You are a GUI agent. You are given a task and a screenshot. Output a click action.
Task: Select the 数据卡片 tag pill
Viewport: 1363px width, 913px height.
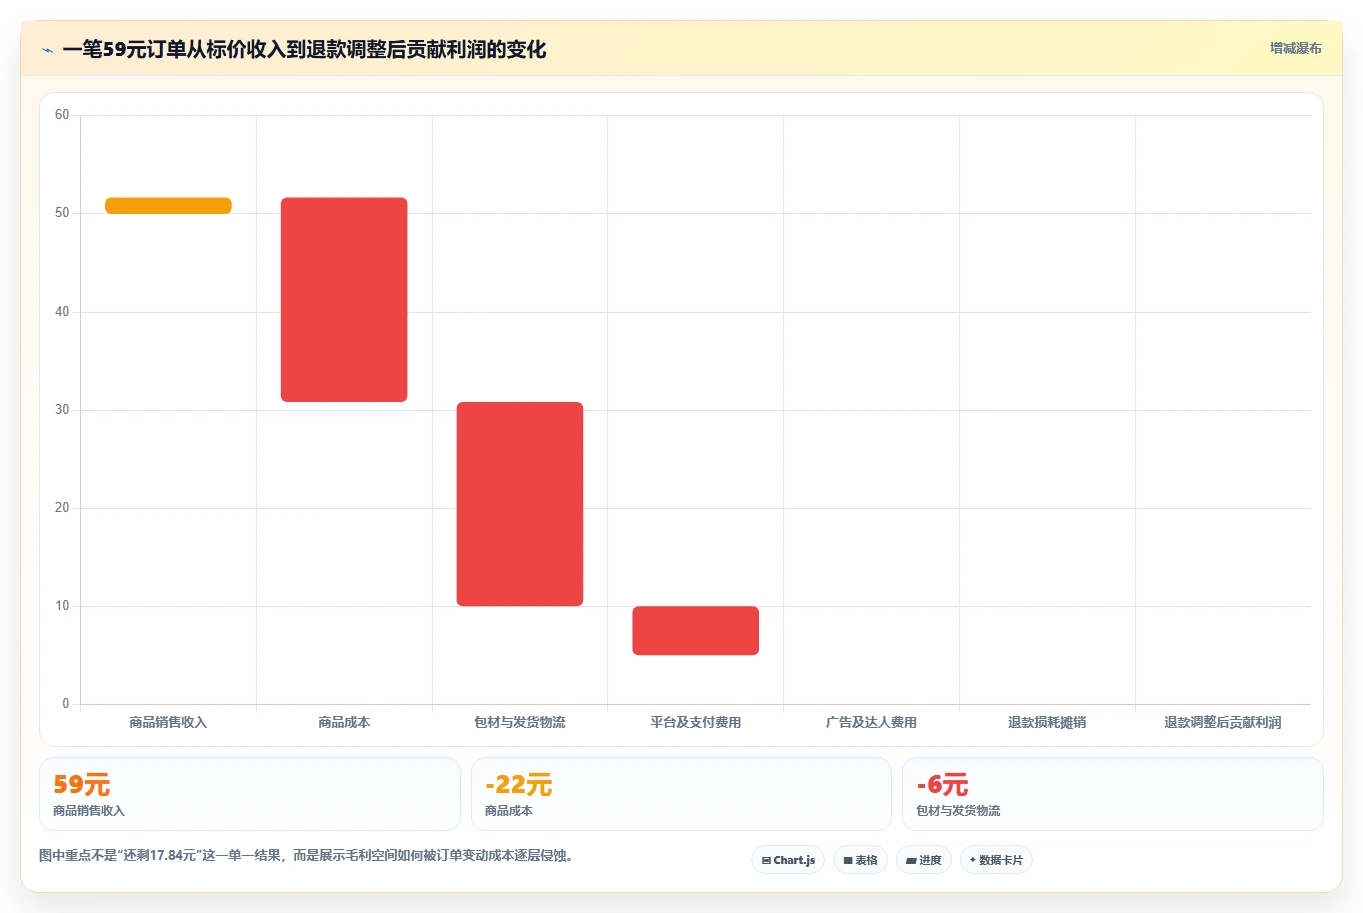[x=996, y=860]
